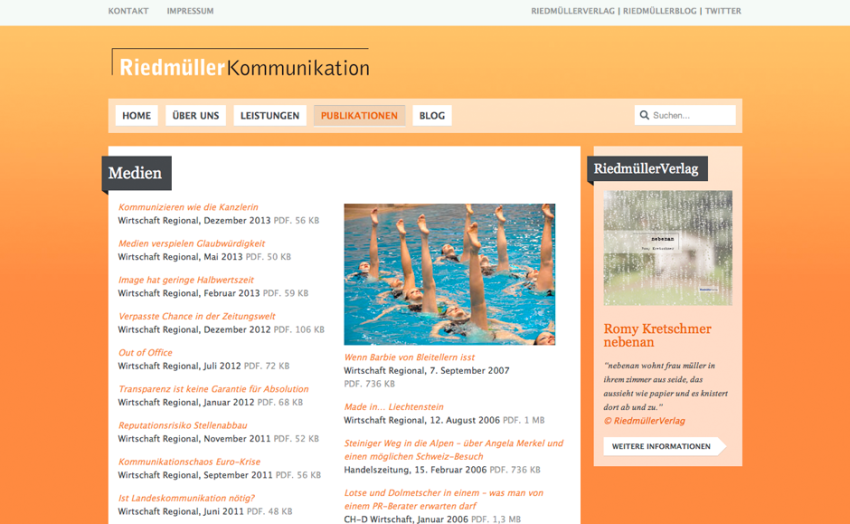Click the magnifier search icon
Image resolution: width=850 pixels, height=524 pixels.
(x=644, y=115)
